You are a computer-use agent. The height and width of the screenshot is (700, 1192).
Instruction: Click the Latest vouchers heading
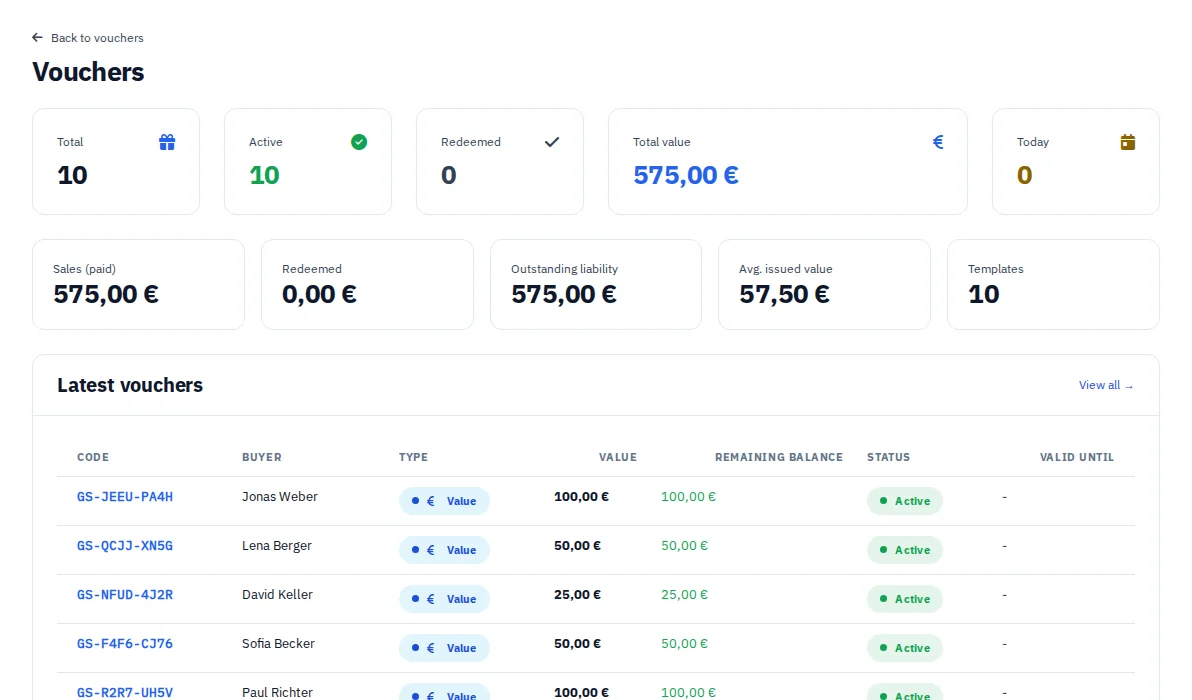tap(130, 385)
